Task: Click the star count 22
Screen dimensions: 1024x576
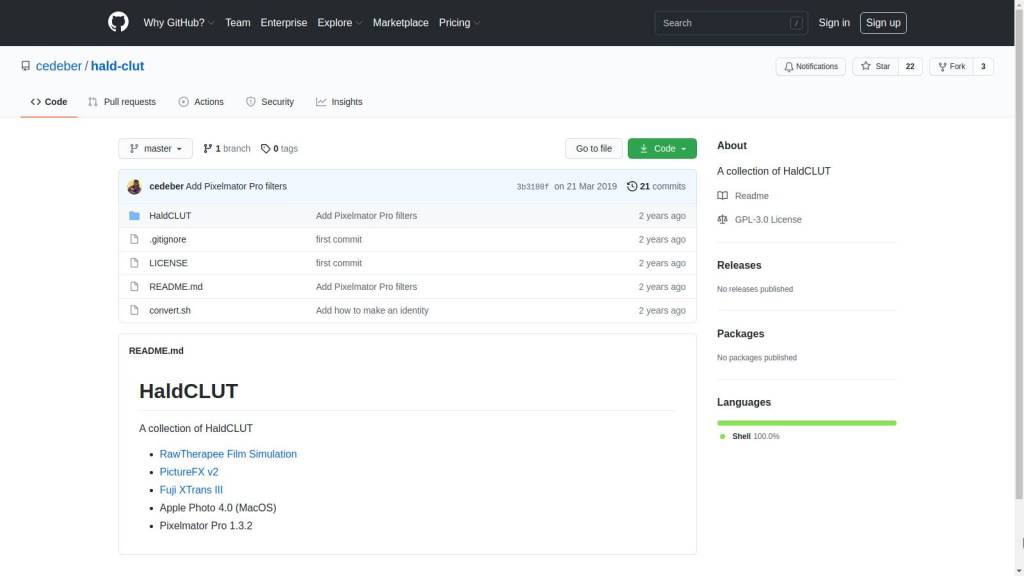Action: (x=910, y=67)
